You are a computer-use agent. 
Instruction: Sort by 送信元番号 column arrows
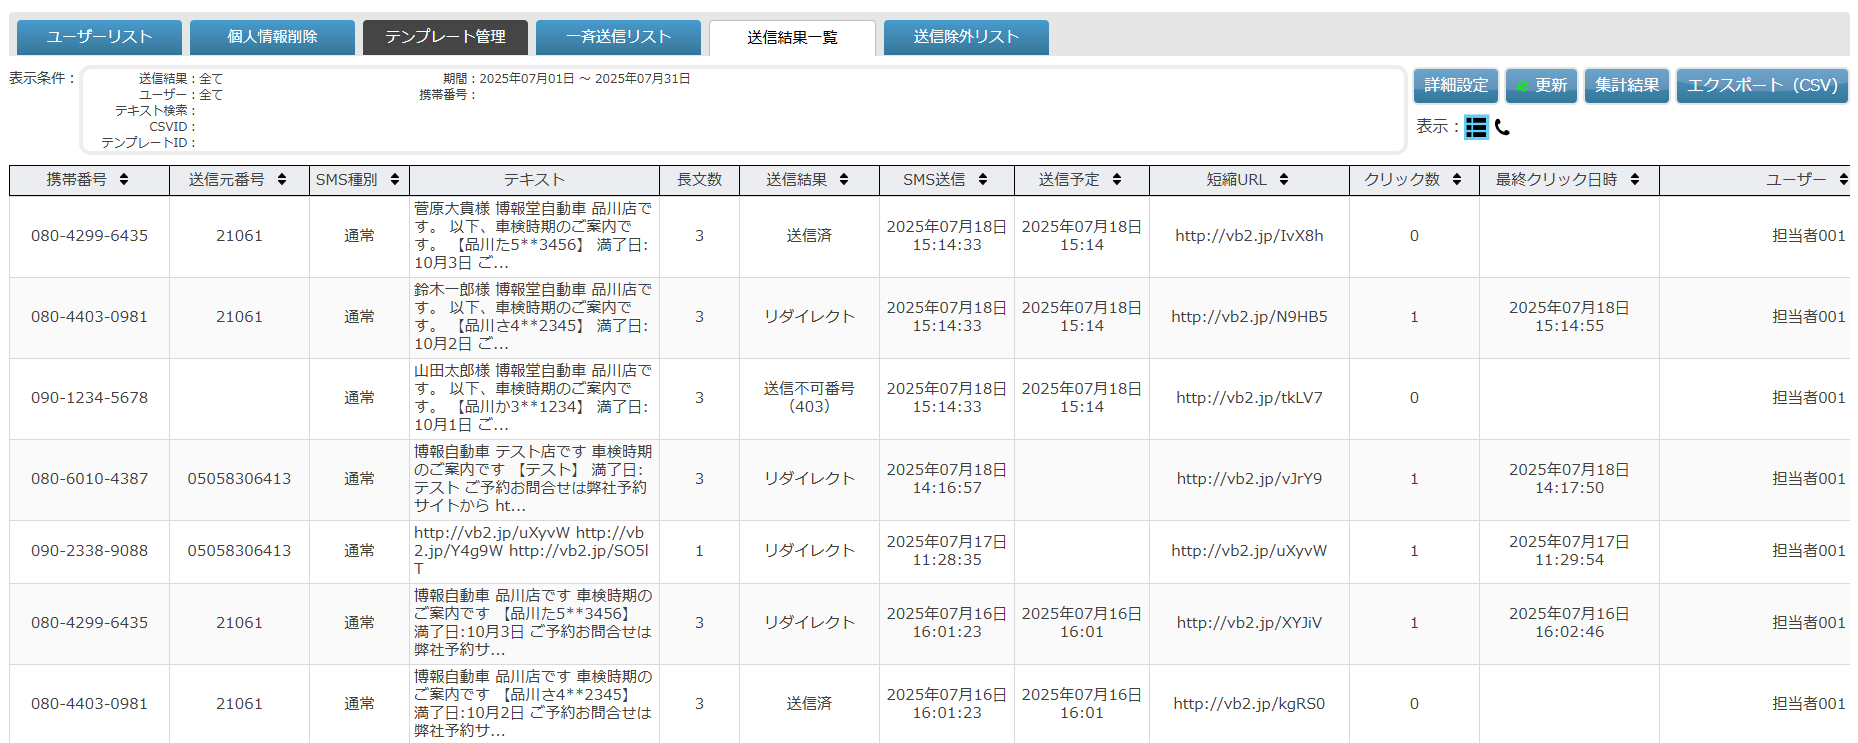(x=282, y=180)
